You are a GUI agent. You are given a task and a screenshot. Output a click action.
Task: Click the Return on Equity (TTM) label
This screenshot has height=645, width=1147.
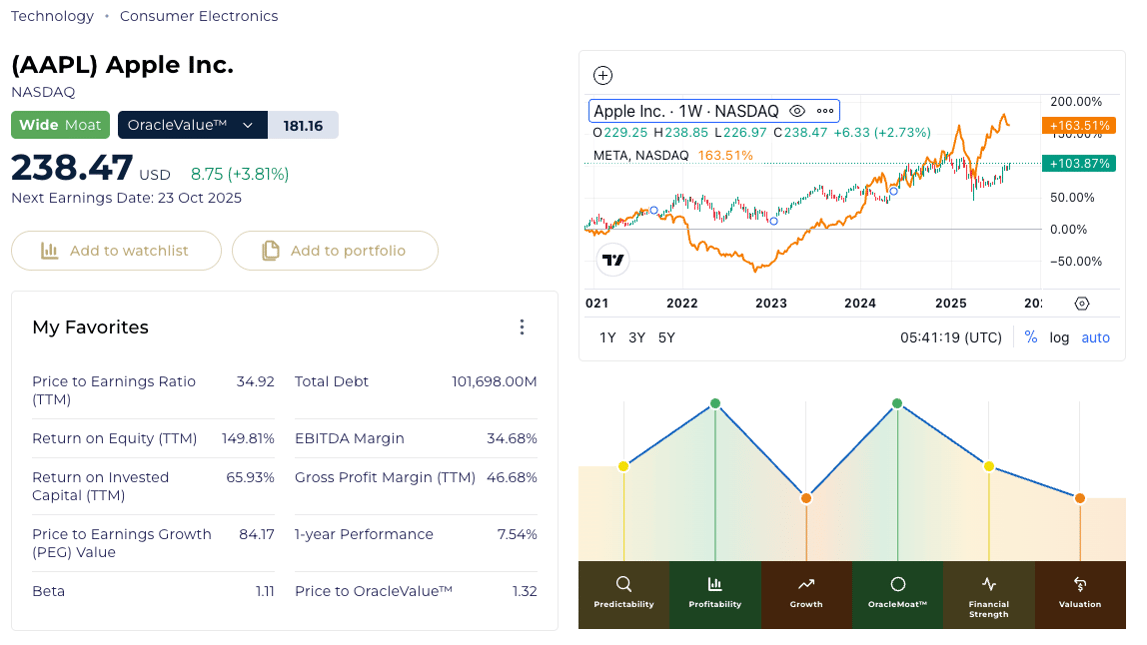[x=115, y=439]
